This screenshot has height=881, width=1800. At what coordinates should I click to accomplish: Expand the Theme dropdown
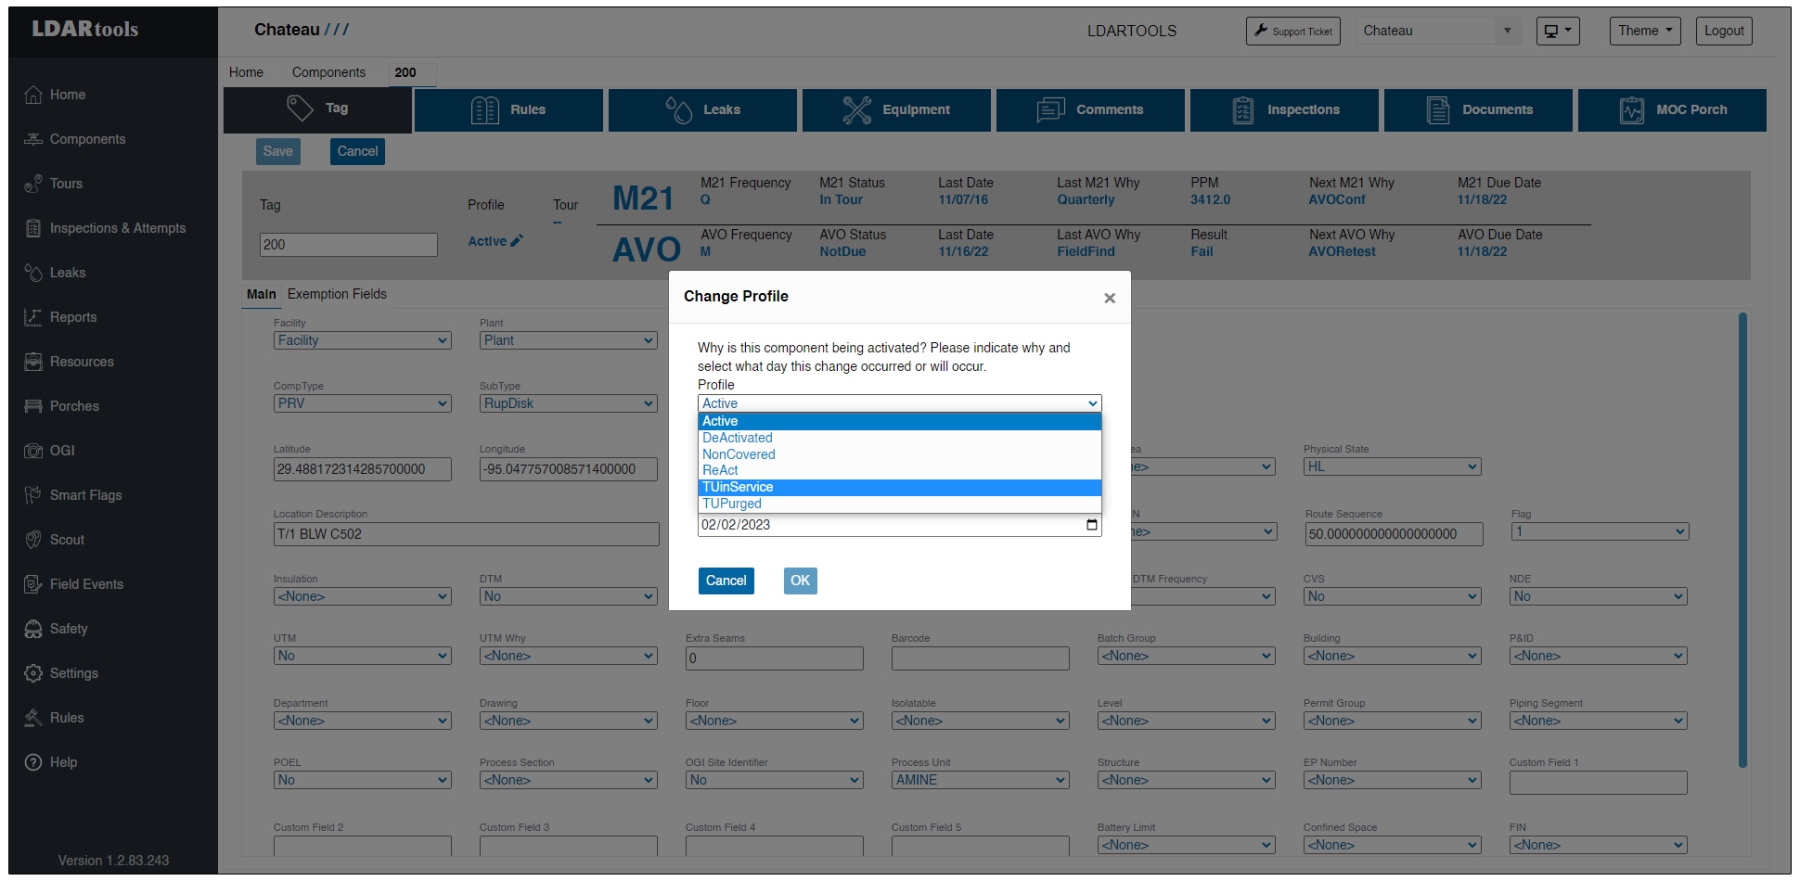(1644, 31)
